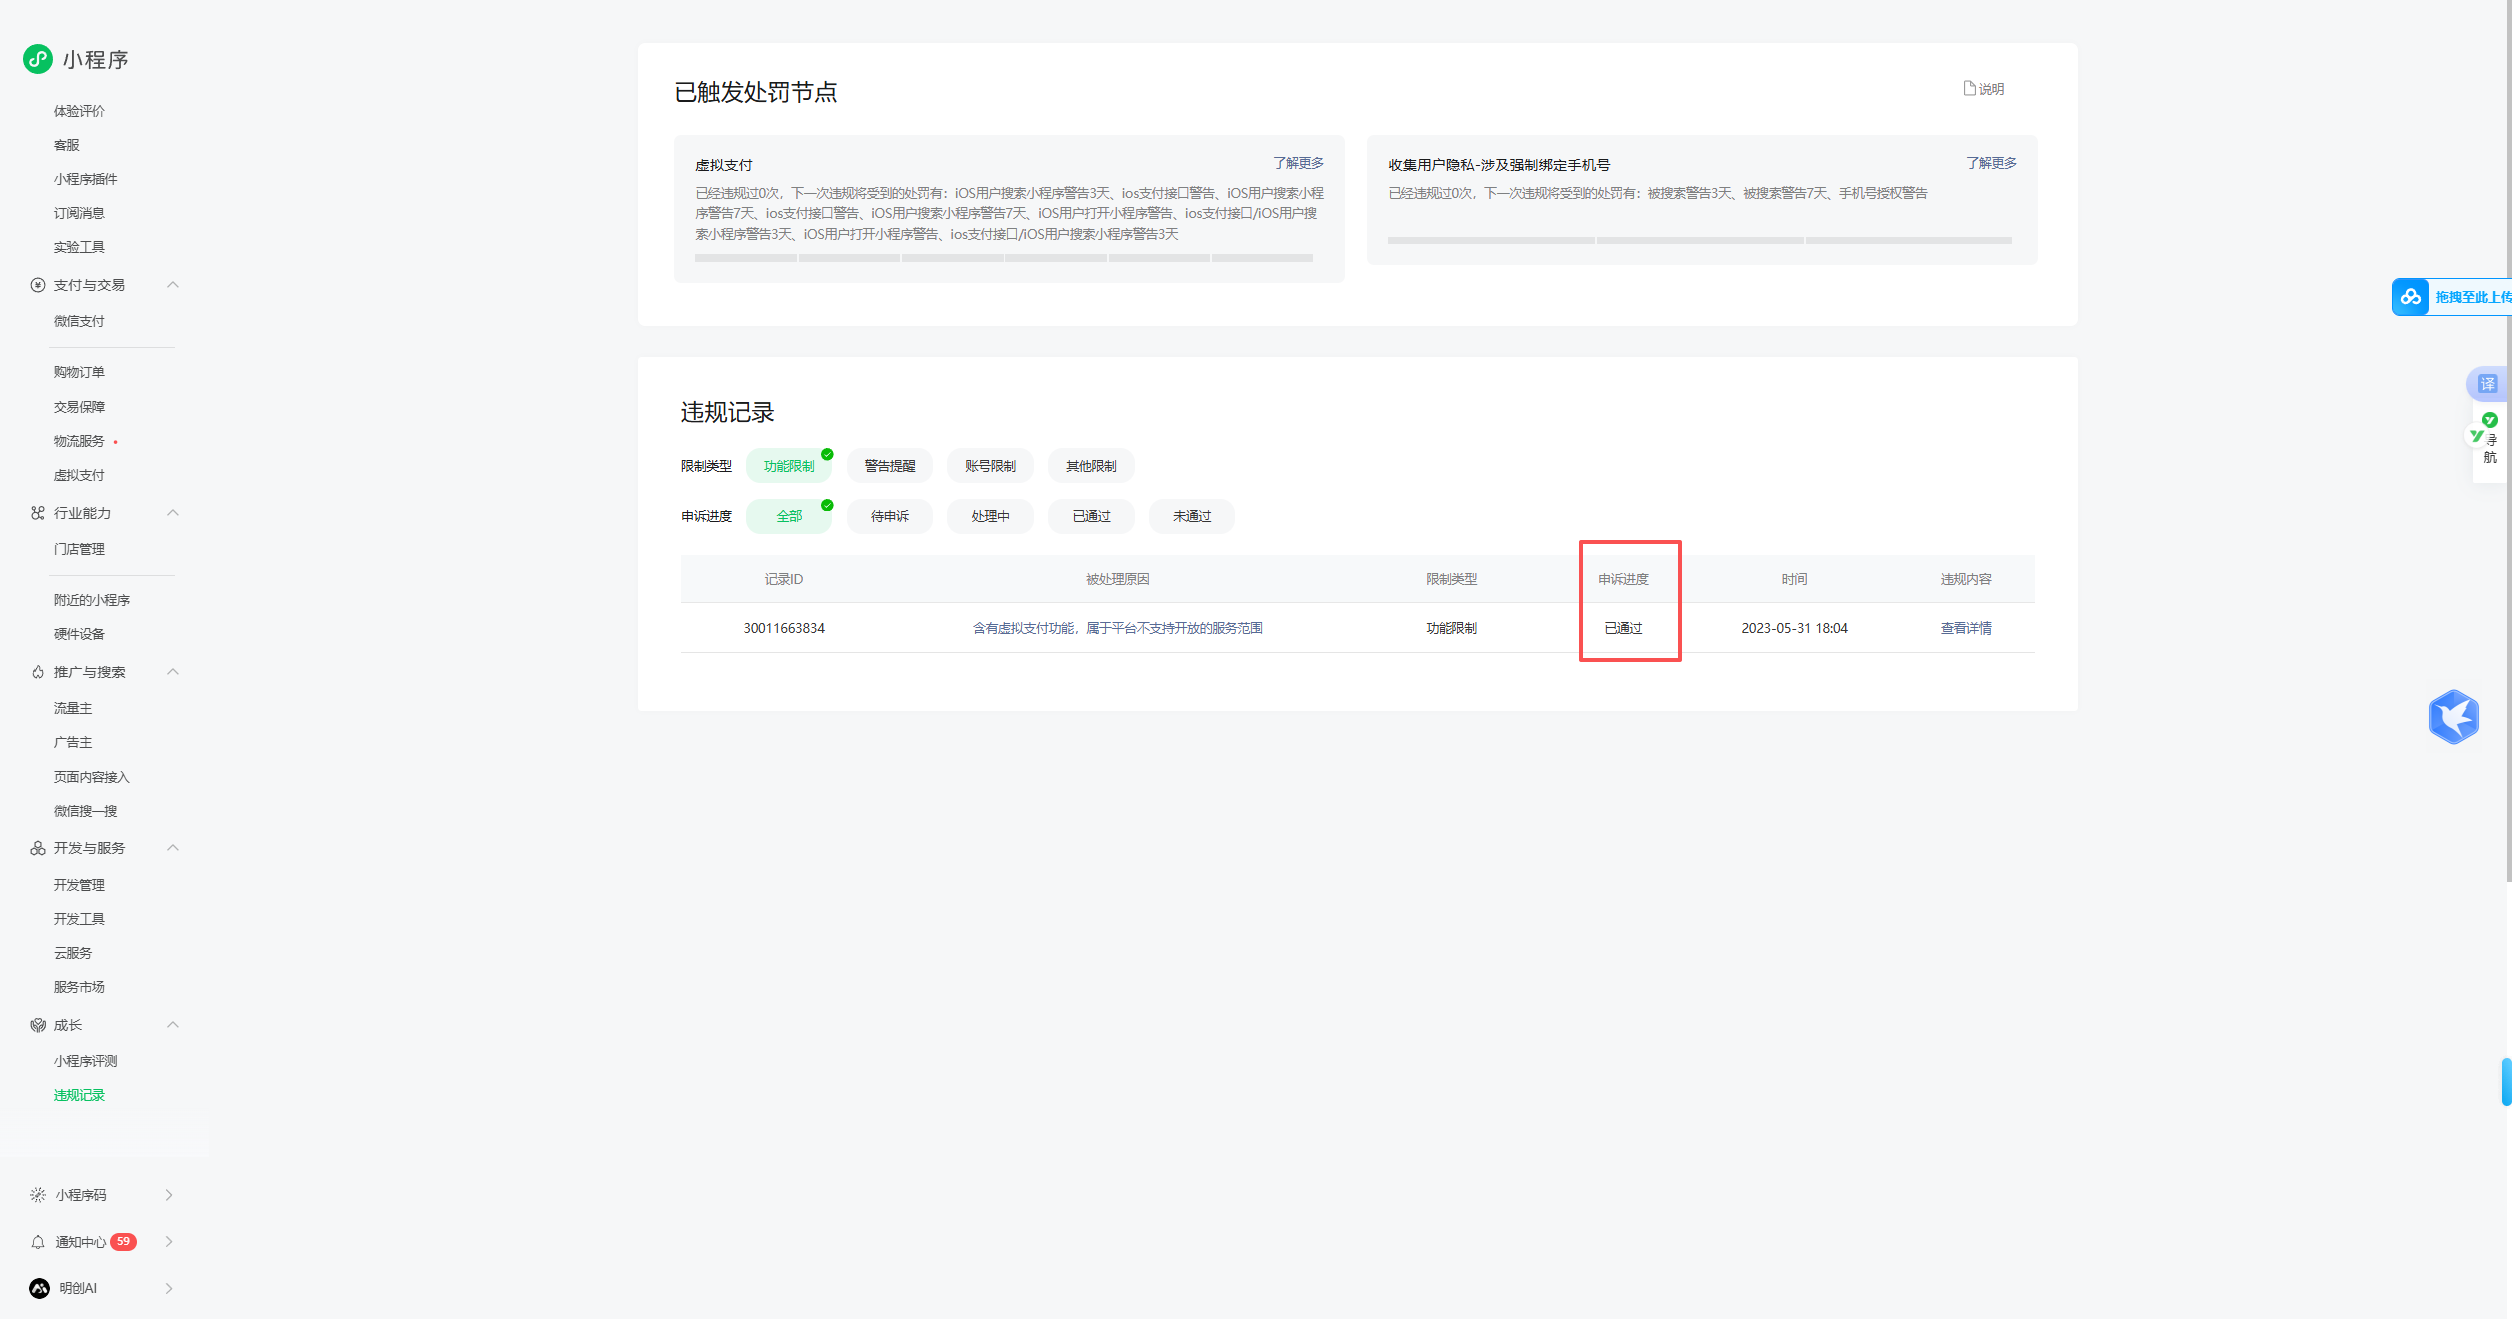Screen dimensions: 2512x1319
Task: Select the 账号限制 restriction type filter
Action: [x=990, y=466]
